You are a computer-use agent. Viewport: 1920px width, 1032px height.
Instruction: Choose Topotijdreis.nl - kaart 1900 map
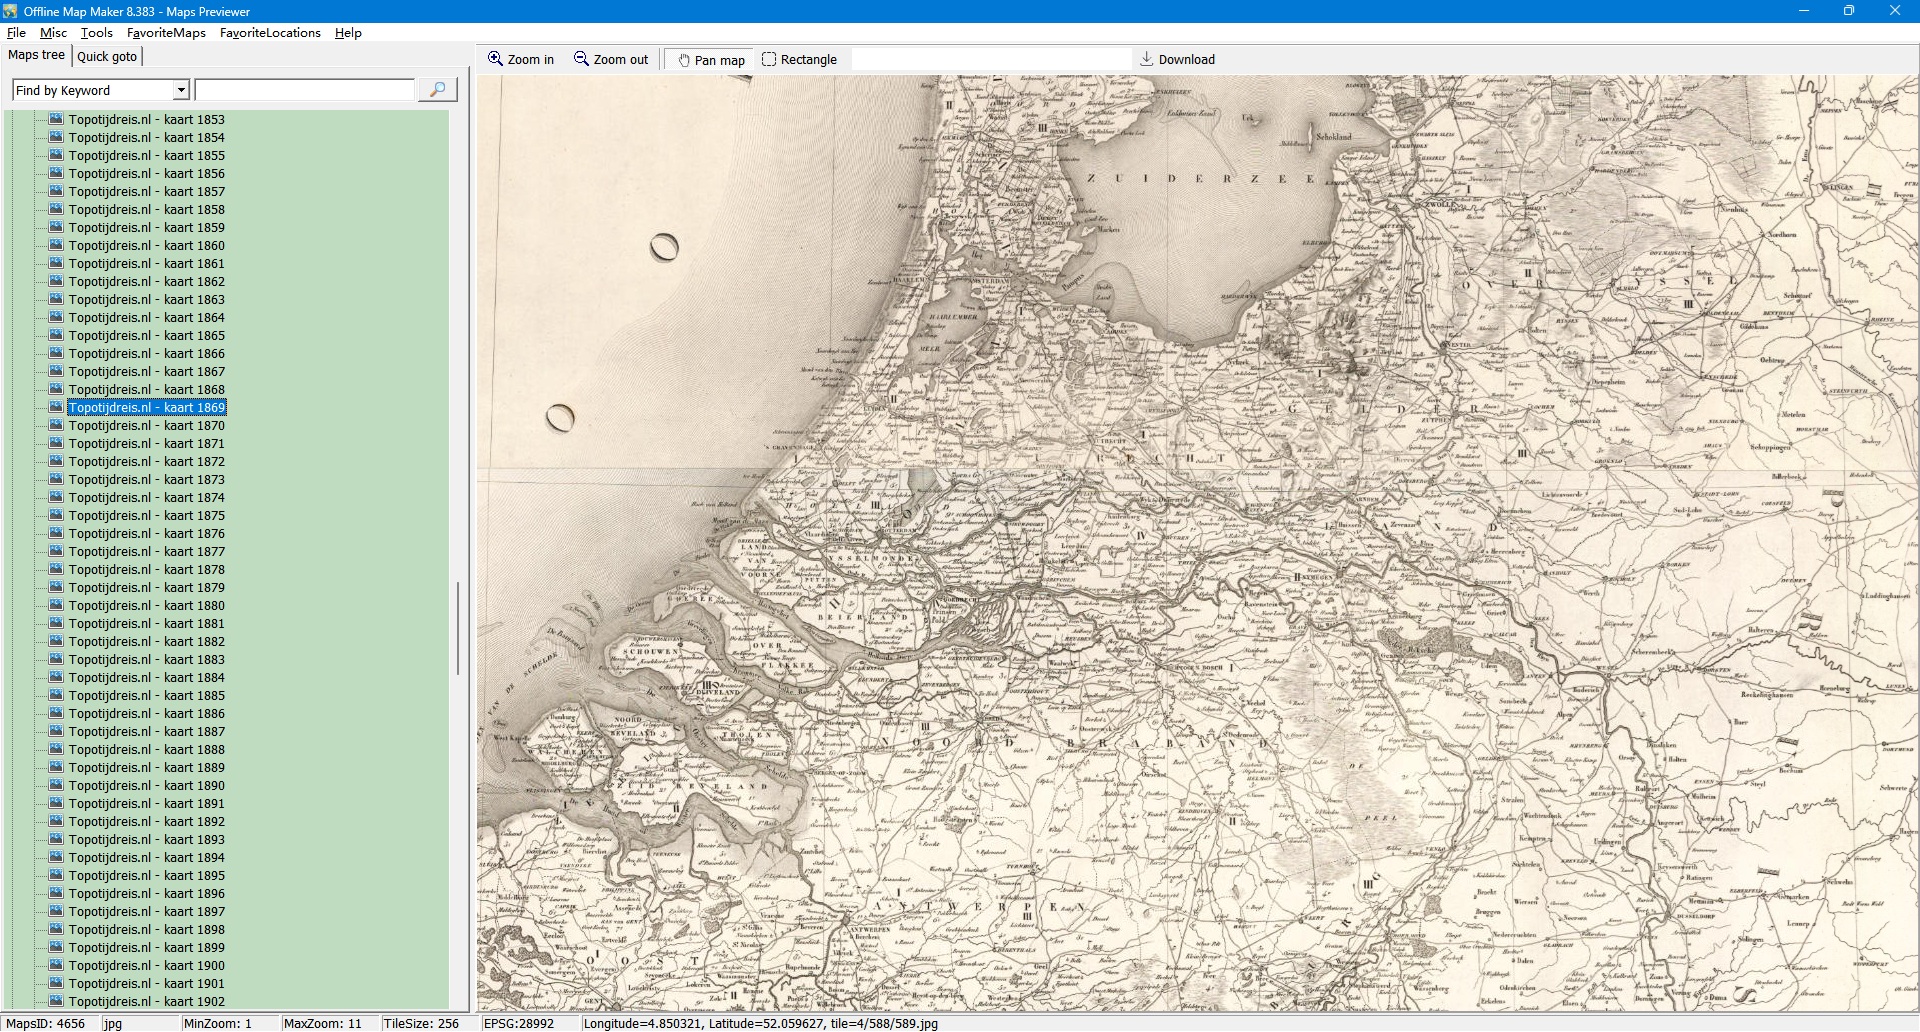146,965
